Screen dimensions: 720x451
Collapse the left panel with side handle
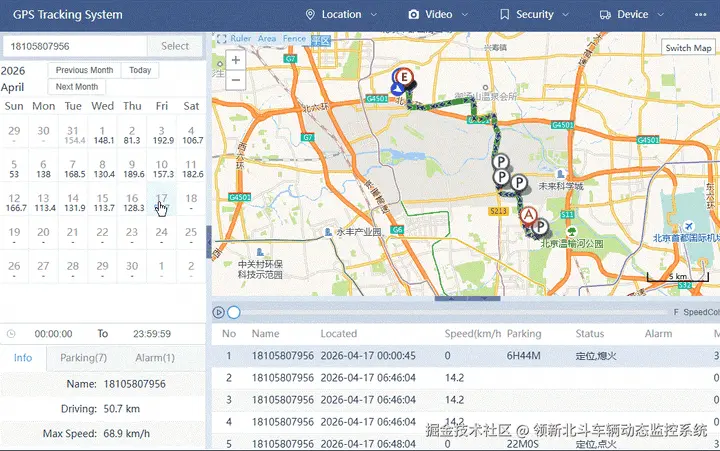pyautogui.click(x=209, y=242)
